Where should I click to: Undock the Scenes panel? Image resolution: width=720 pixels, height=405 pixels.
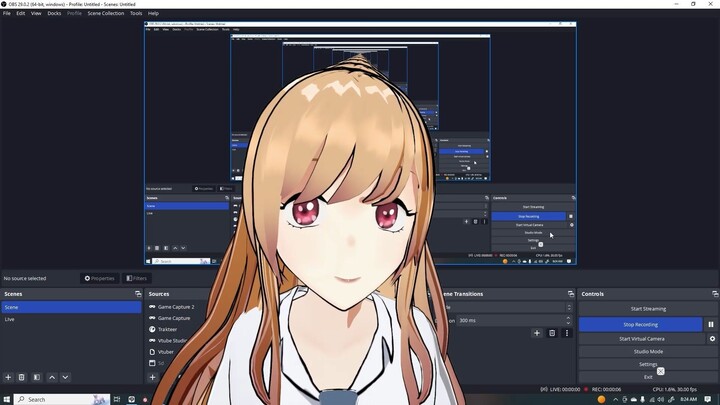[x=138, y=294]
